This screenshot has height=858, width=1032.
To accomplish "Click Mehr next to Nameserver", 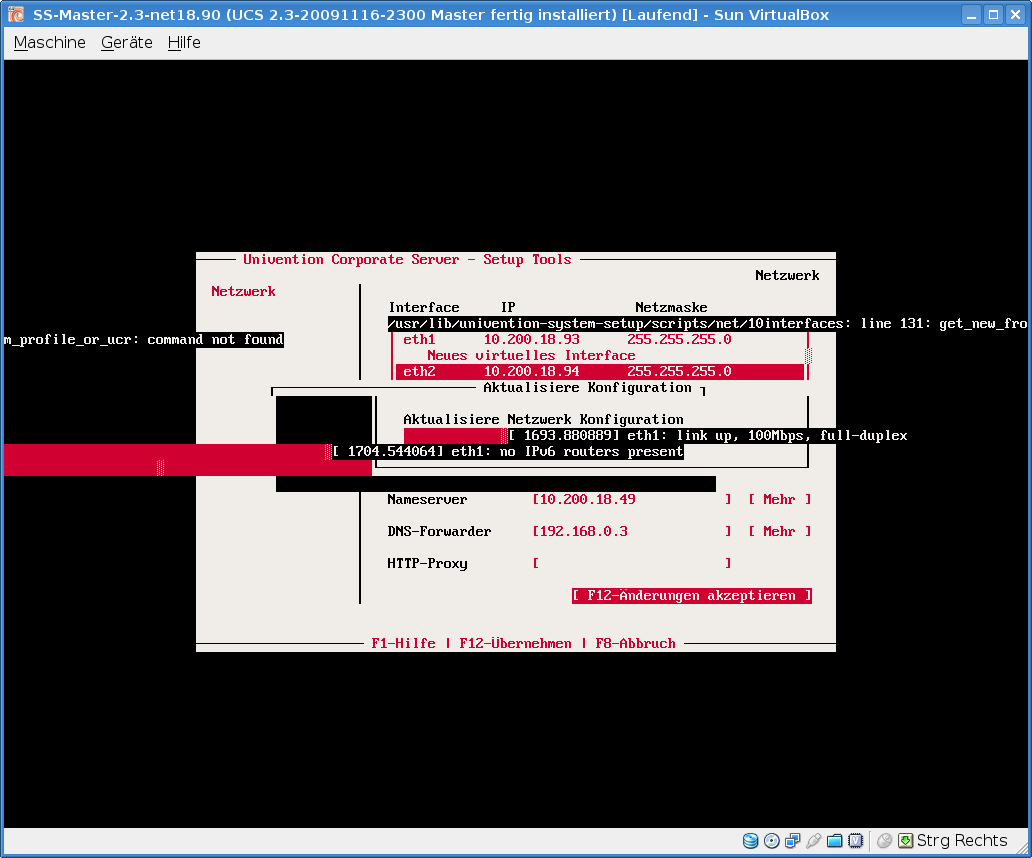I will (779, 499).
